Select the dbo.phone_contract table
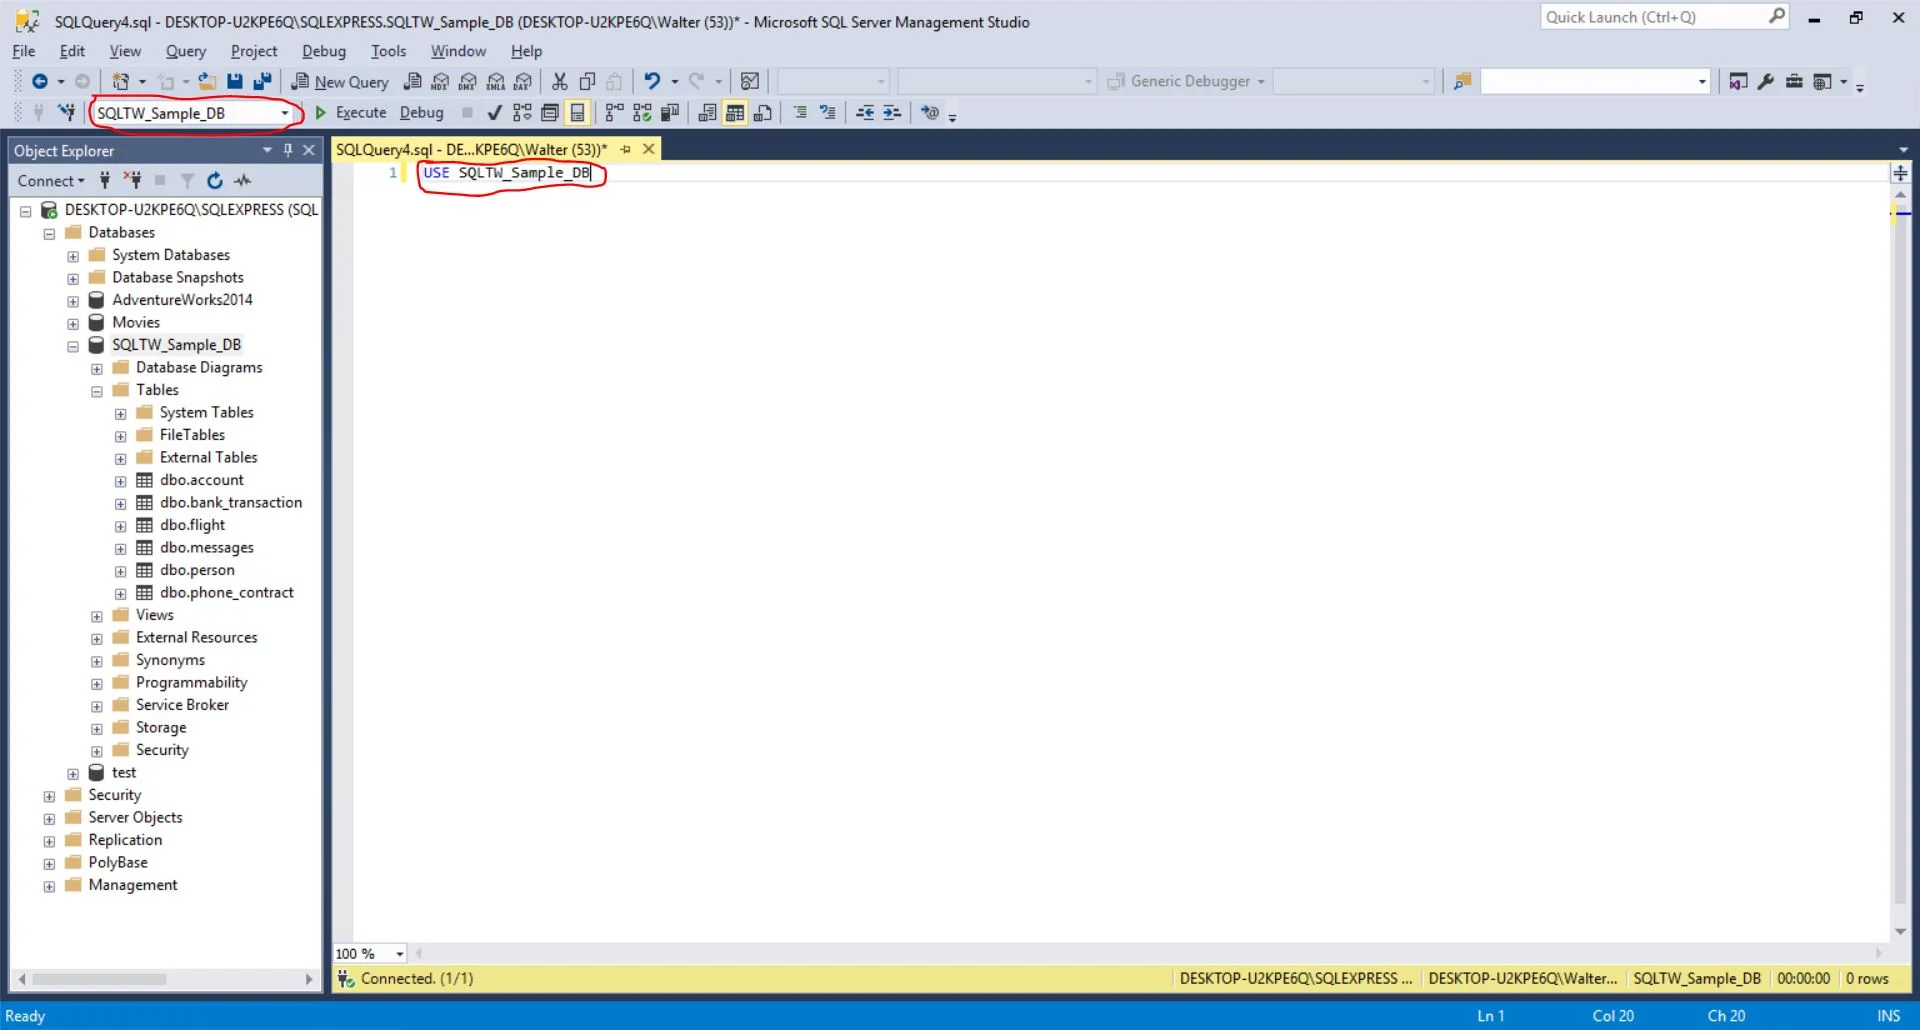Screen dimensions: 1920x1030 click(x=227, y=593)
